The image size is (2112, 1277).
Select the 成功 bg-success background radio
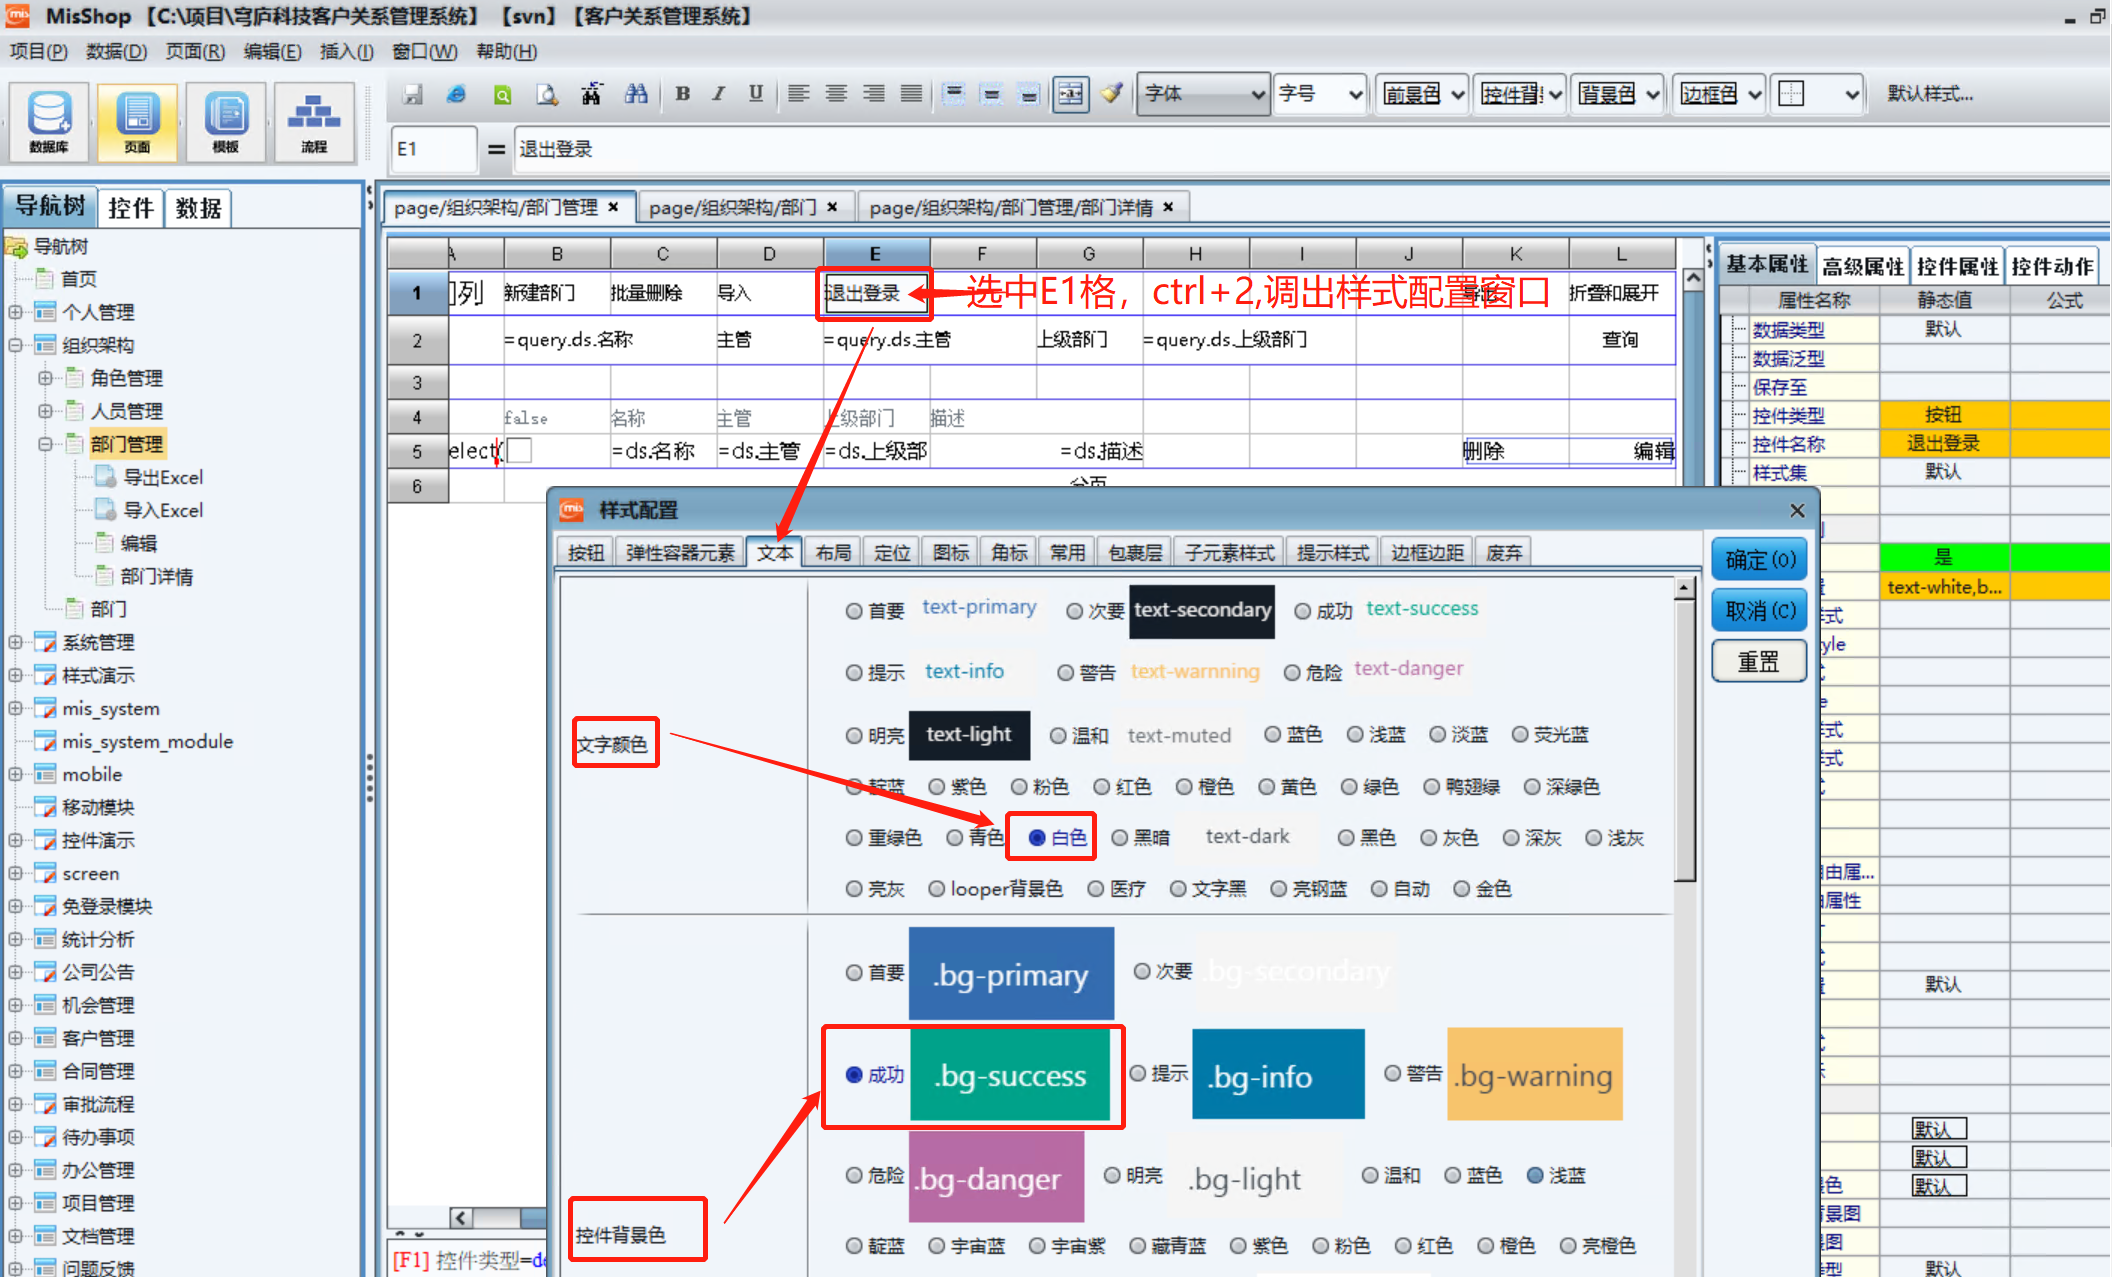[x=854, y=1075]
